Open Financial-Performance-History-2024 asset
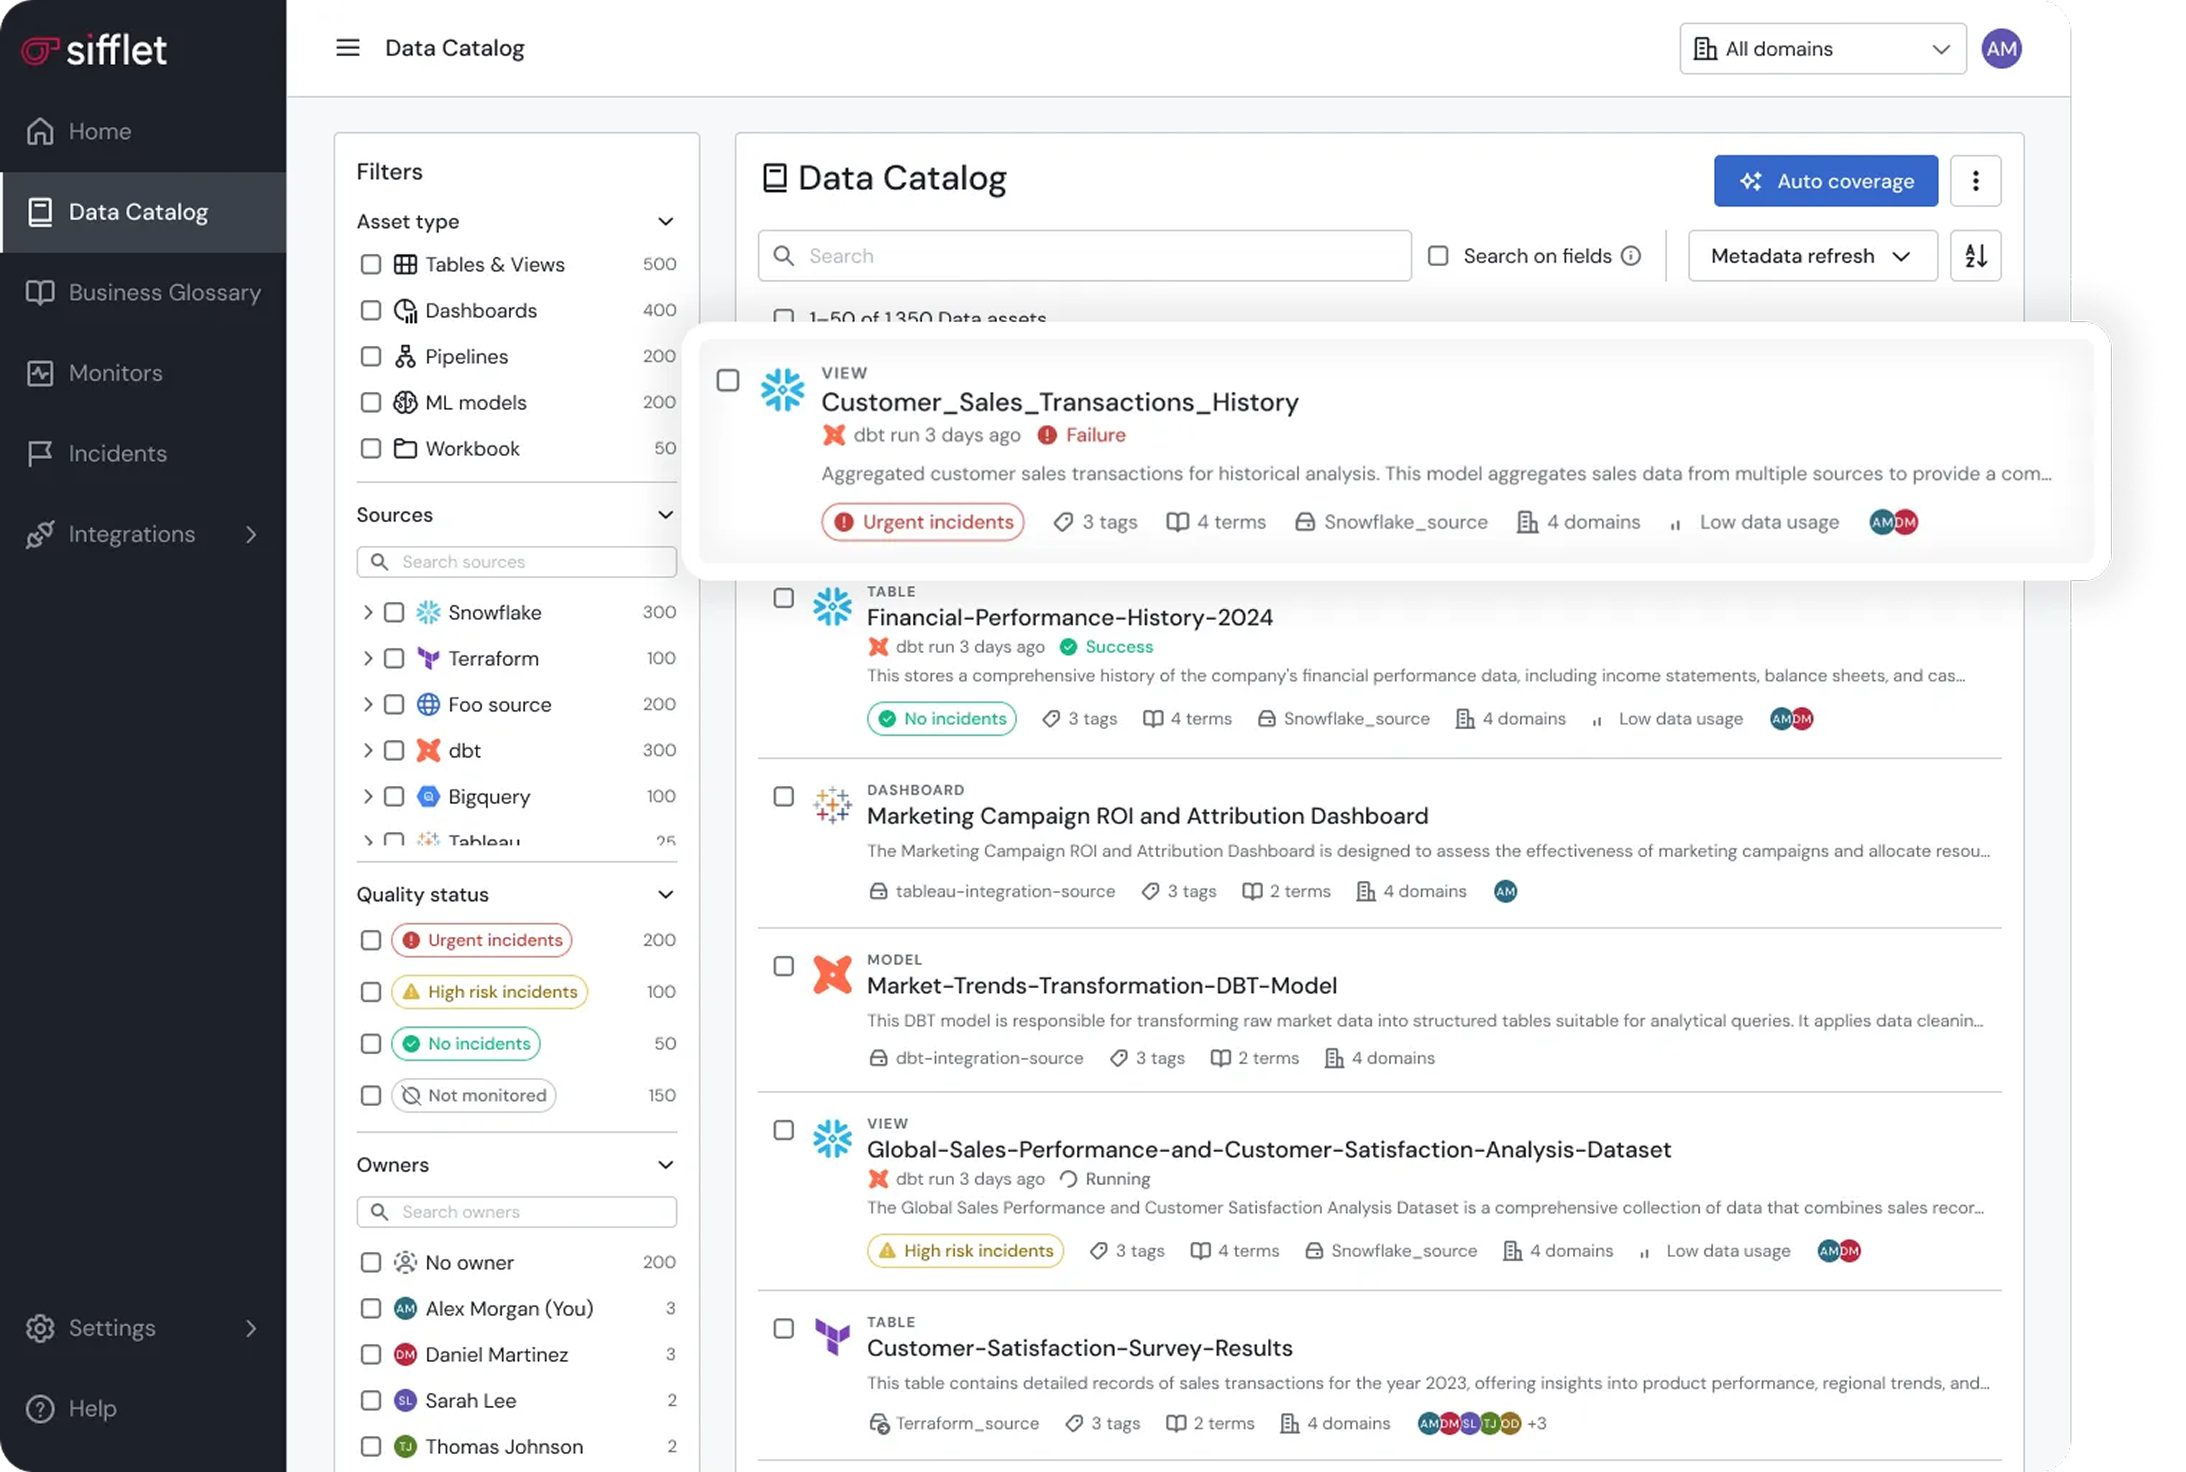 tap(1069, 617)
